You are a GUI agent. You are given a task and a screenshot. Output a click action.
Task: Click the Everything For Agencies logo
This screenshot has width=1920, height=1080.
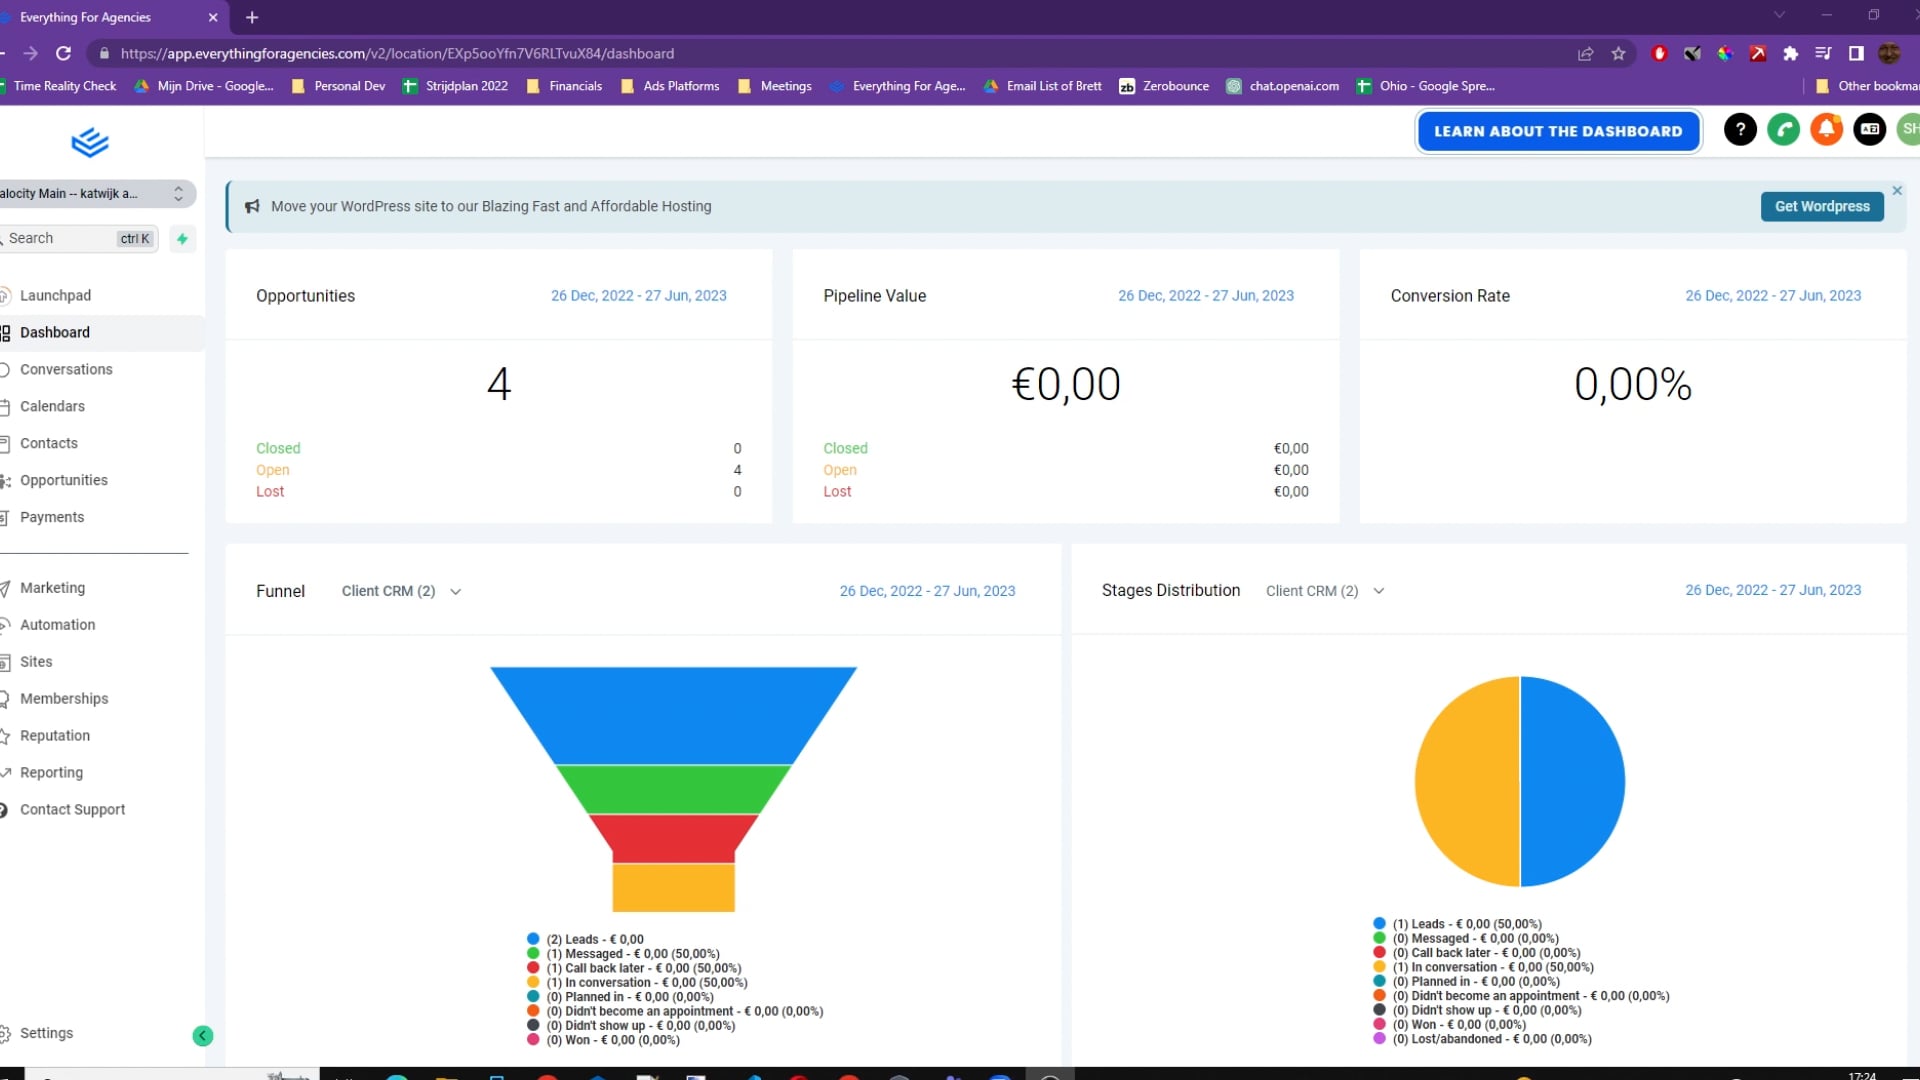90,143
